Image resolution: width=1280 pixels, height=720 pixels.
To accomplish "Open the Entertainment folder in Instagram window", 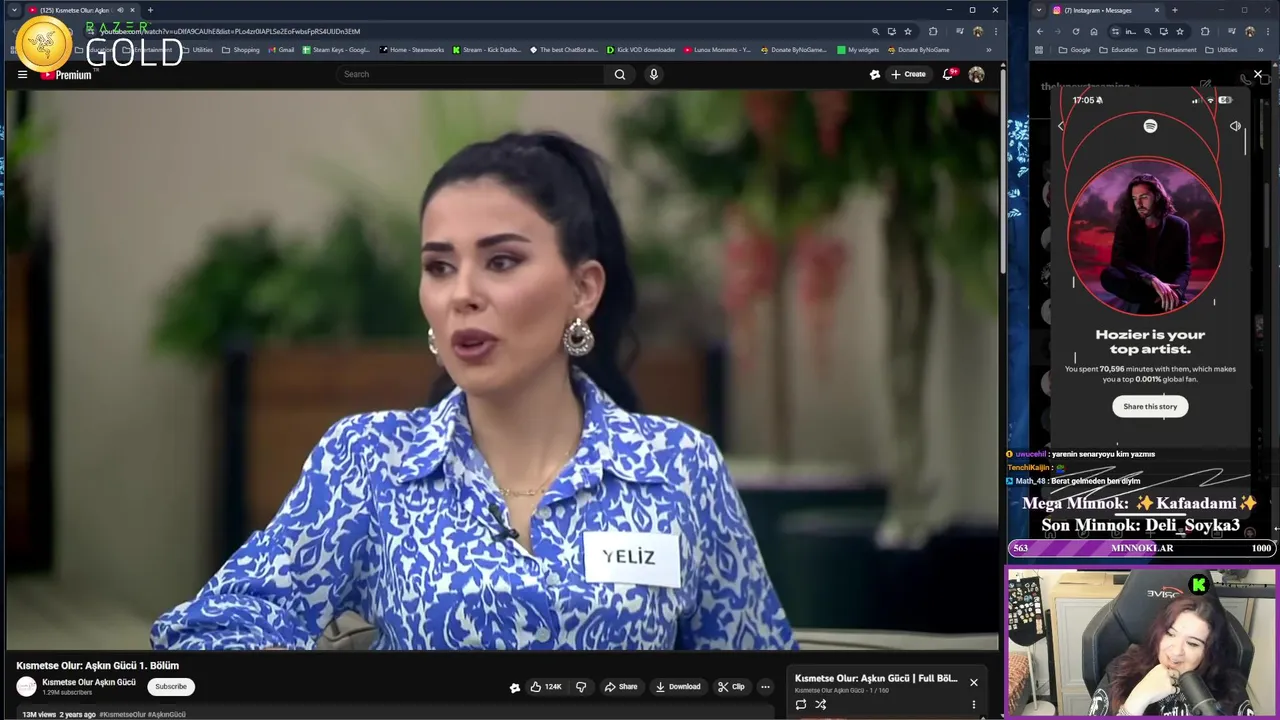I will coord(1172,50).
